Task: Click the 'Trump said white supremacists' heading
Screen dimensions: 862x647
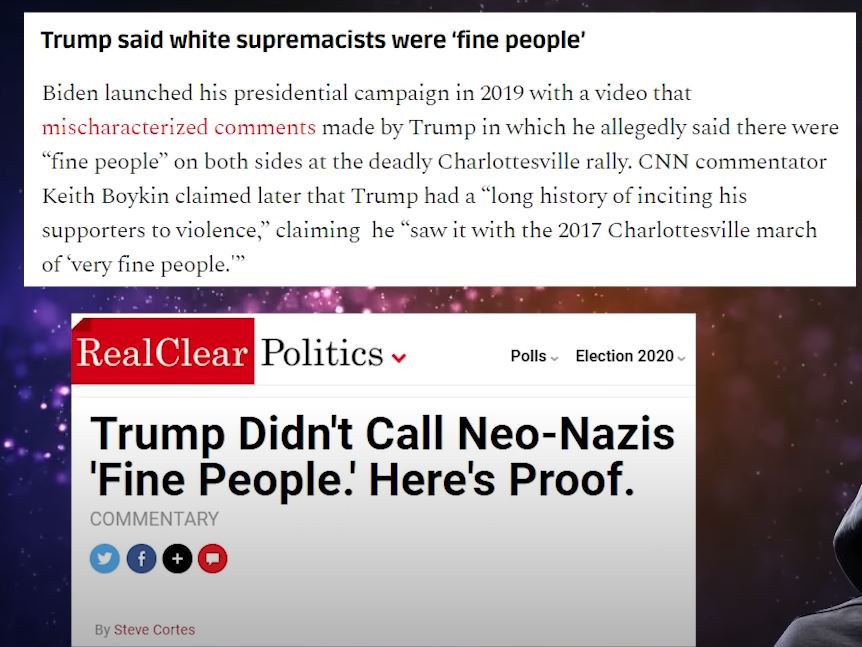Action: click(x=313, y=40)
